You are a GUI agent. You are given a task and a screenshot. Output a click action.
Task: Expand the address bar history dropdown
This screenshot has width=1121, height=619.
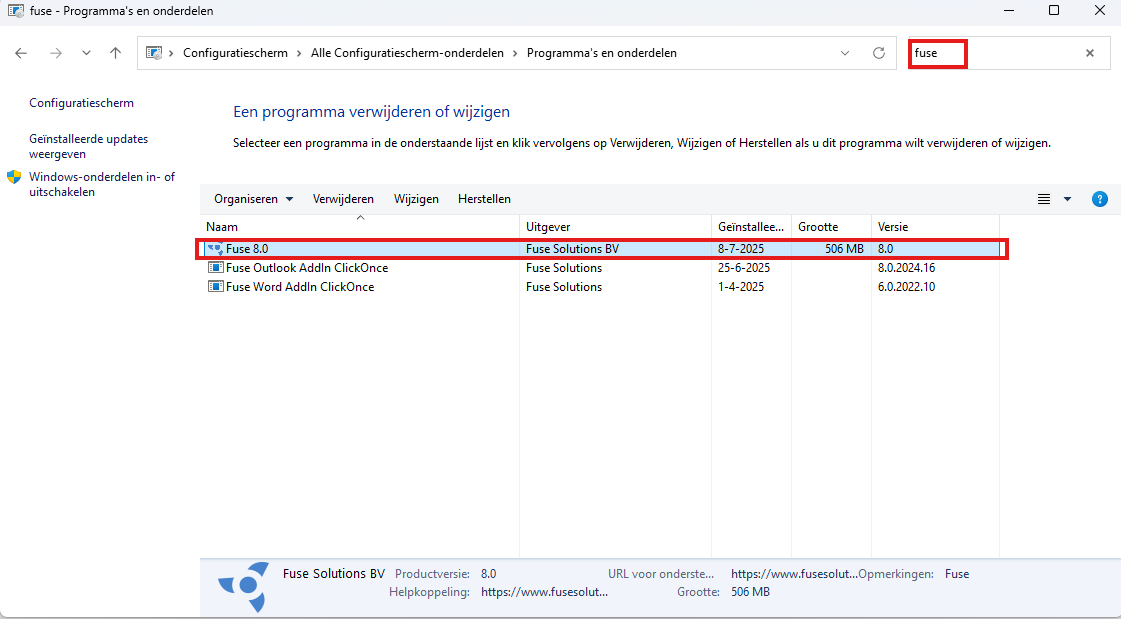click(x=845, y=53)
